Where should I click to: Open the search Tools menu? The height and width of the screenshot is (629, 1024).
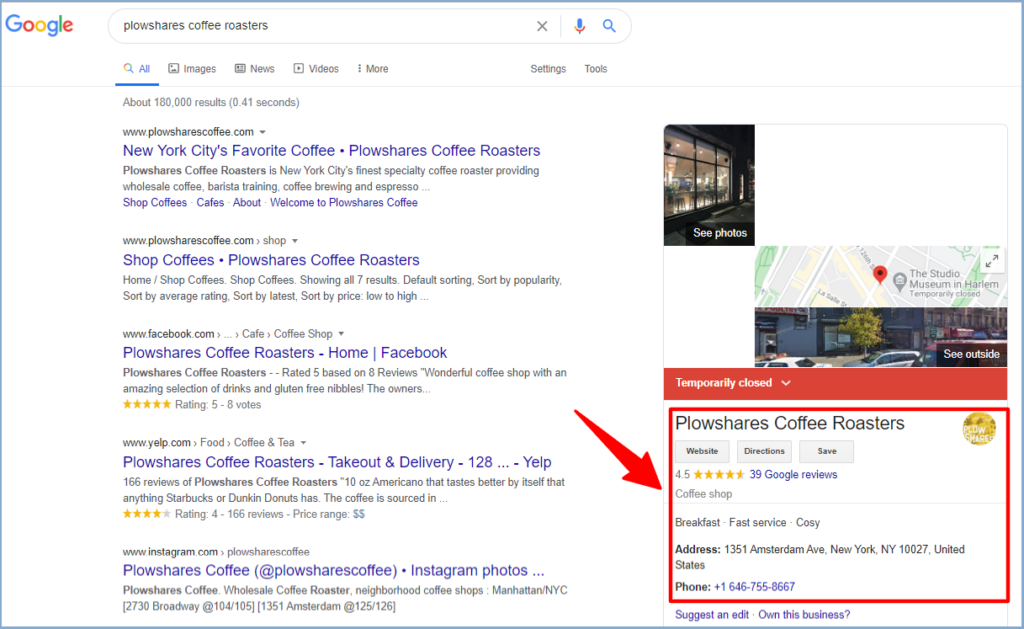coord(596,69)
